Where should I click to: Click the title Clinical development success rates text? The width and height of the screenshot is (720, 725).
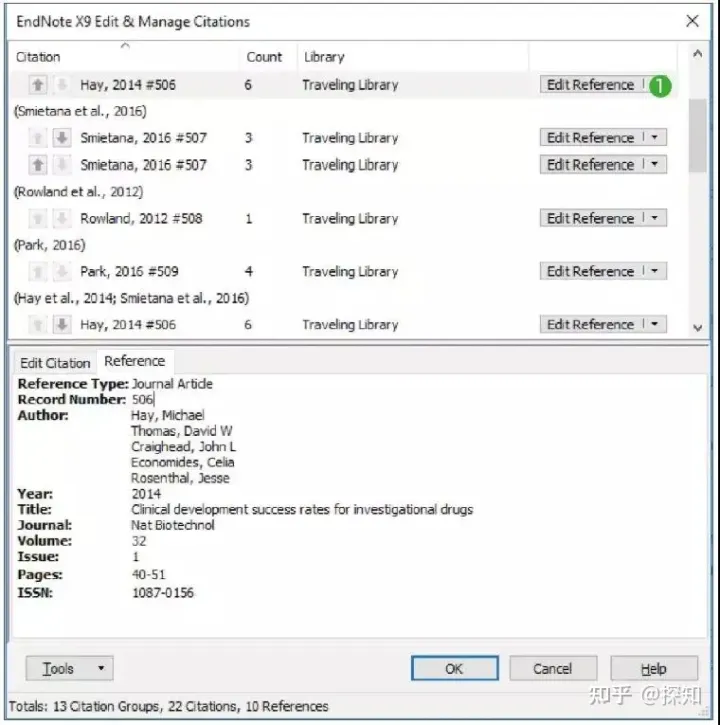point(302,510)
